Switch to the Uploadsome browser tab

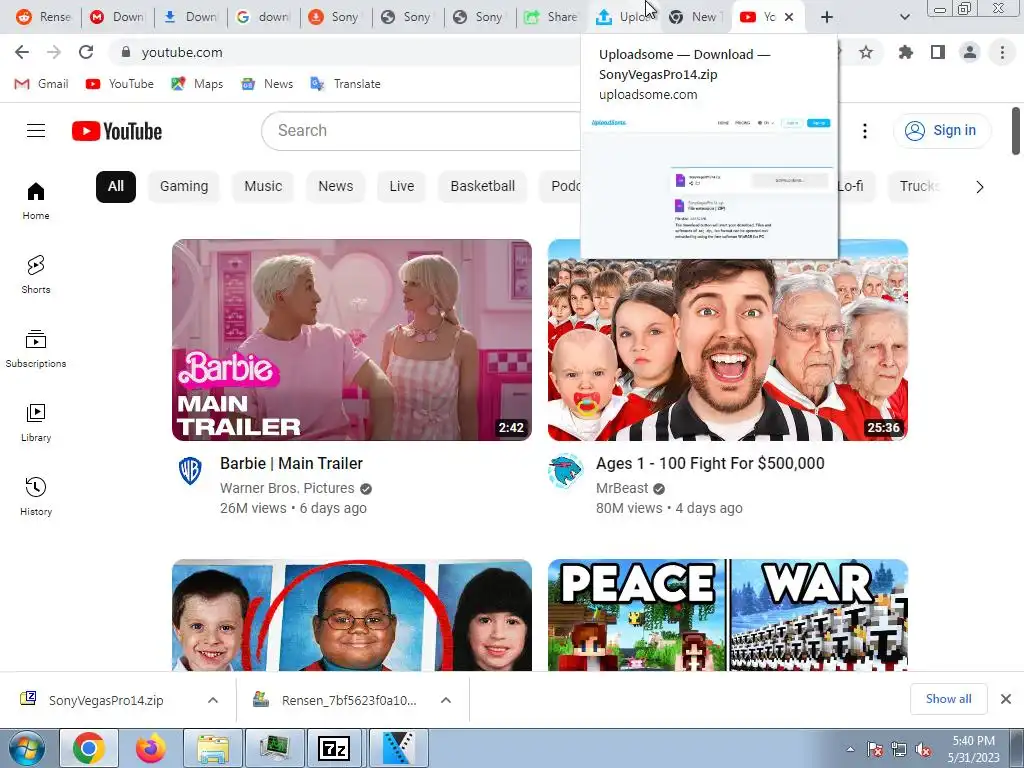coord(623,17)
